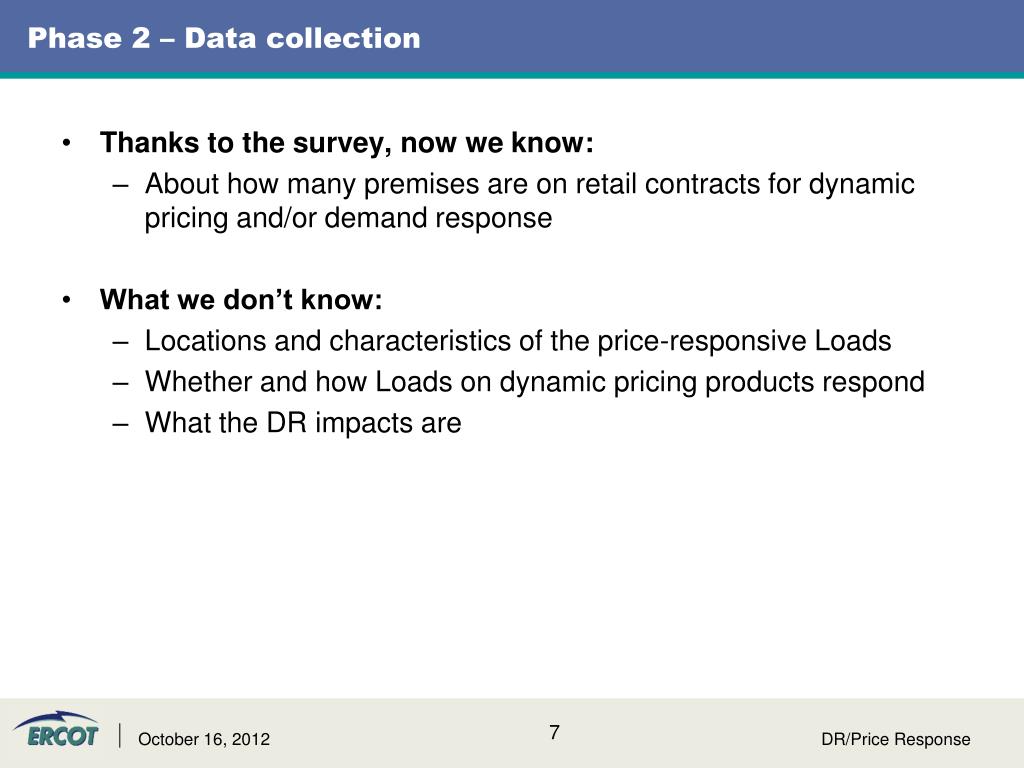
Task: Click the slide page number 7
Action: coord(554,732)
